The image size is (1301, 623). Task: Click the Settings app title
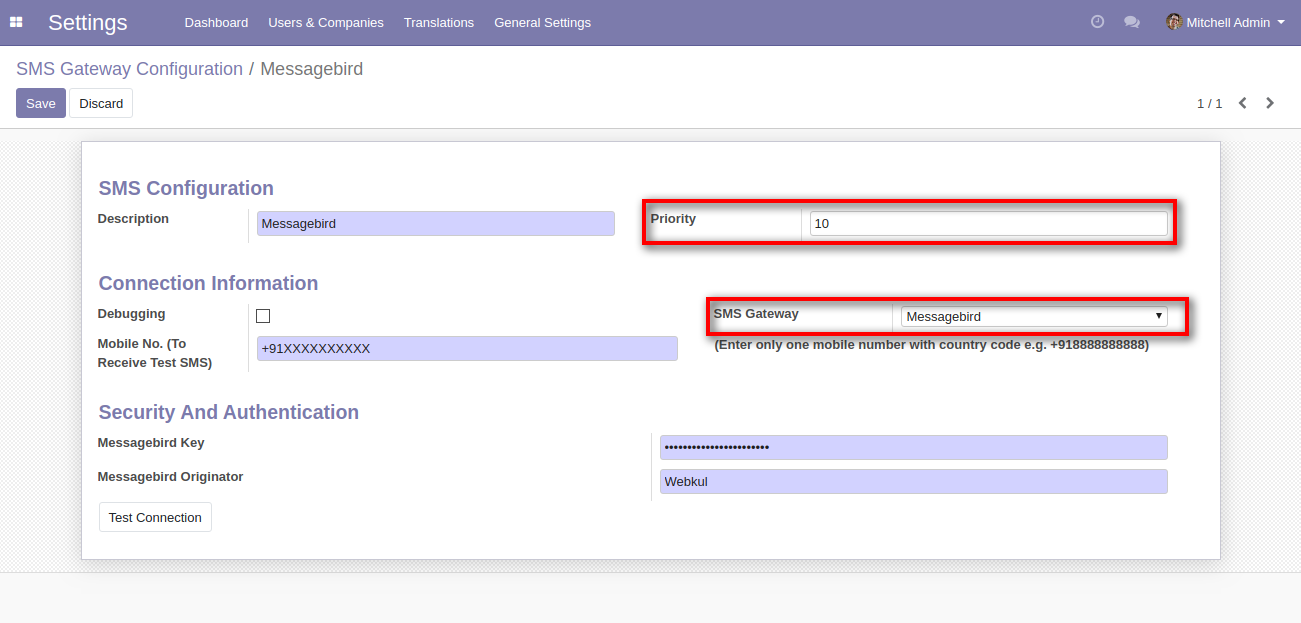[x=88, y=22]
